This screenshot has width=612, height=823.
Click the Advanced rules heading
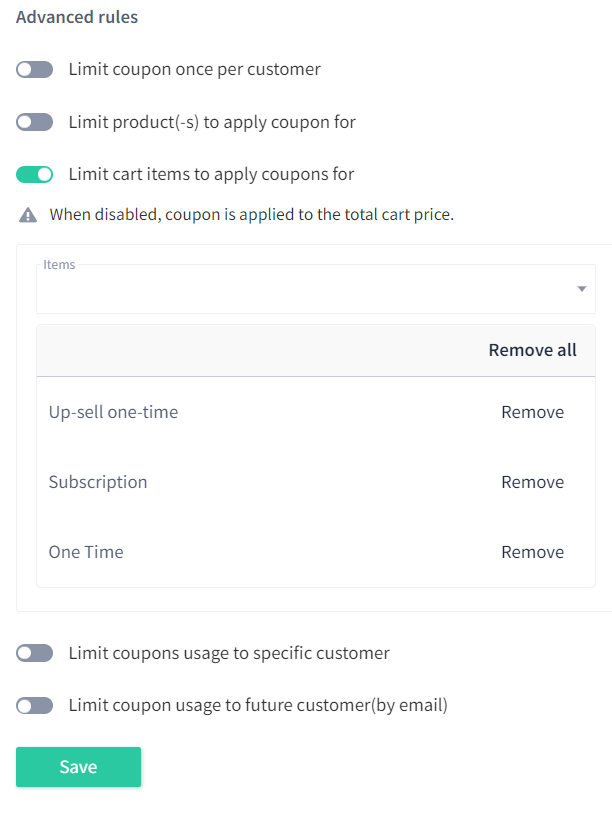coord(77,17)
